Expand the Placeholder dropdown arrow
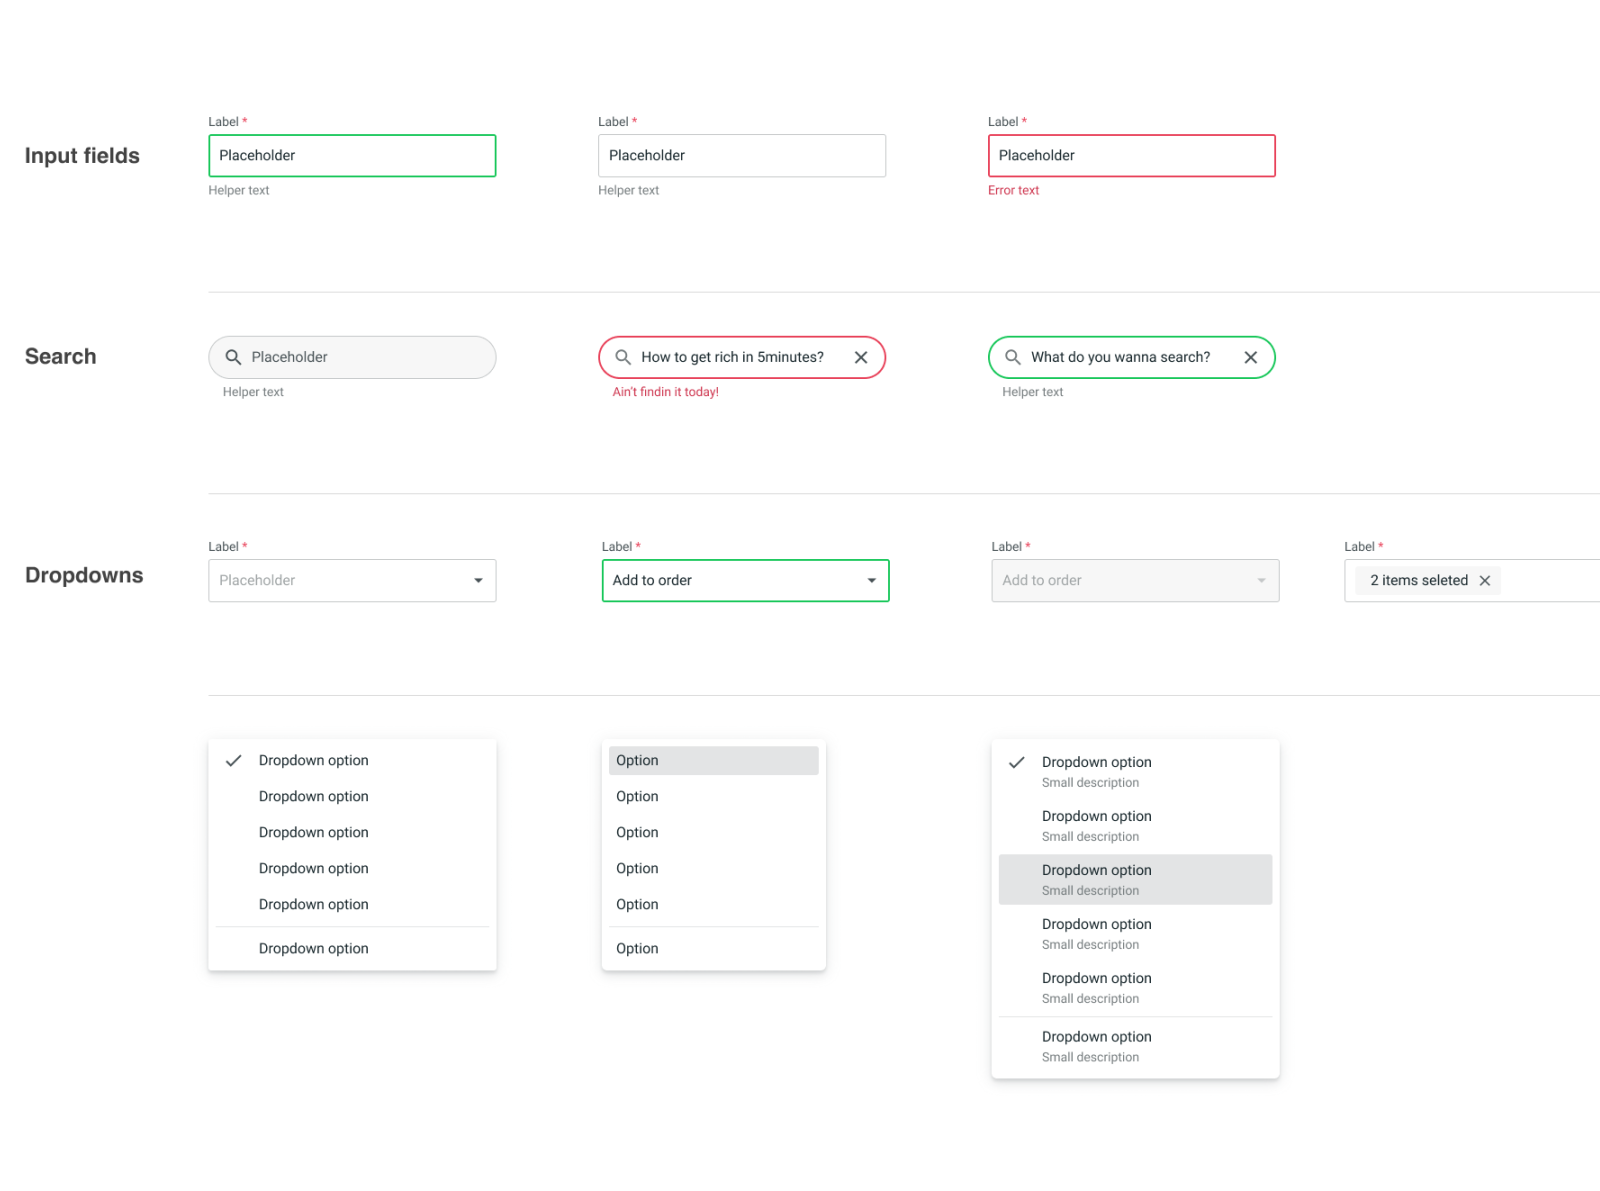 [477, 580]
